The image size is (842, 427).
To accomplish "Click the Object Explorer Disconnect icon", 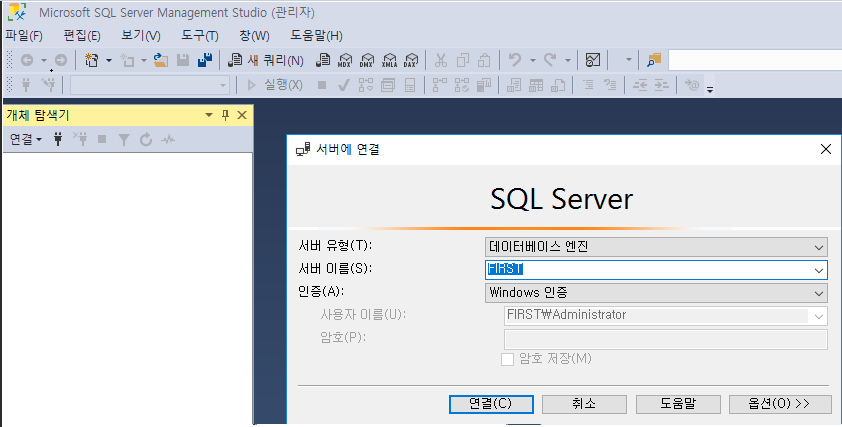I will pos(81,140).
